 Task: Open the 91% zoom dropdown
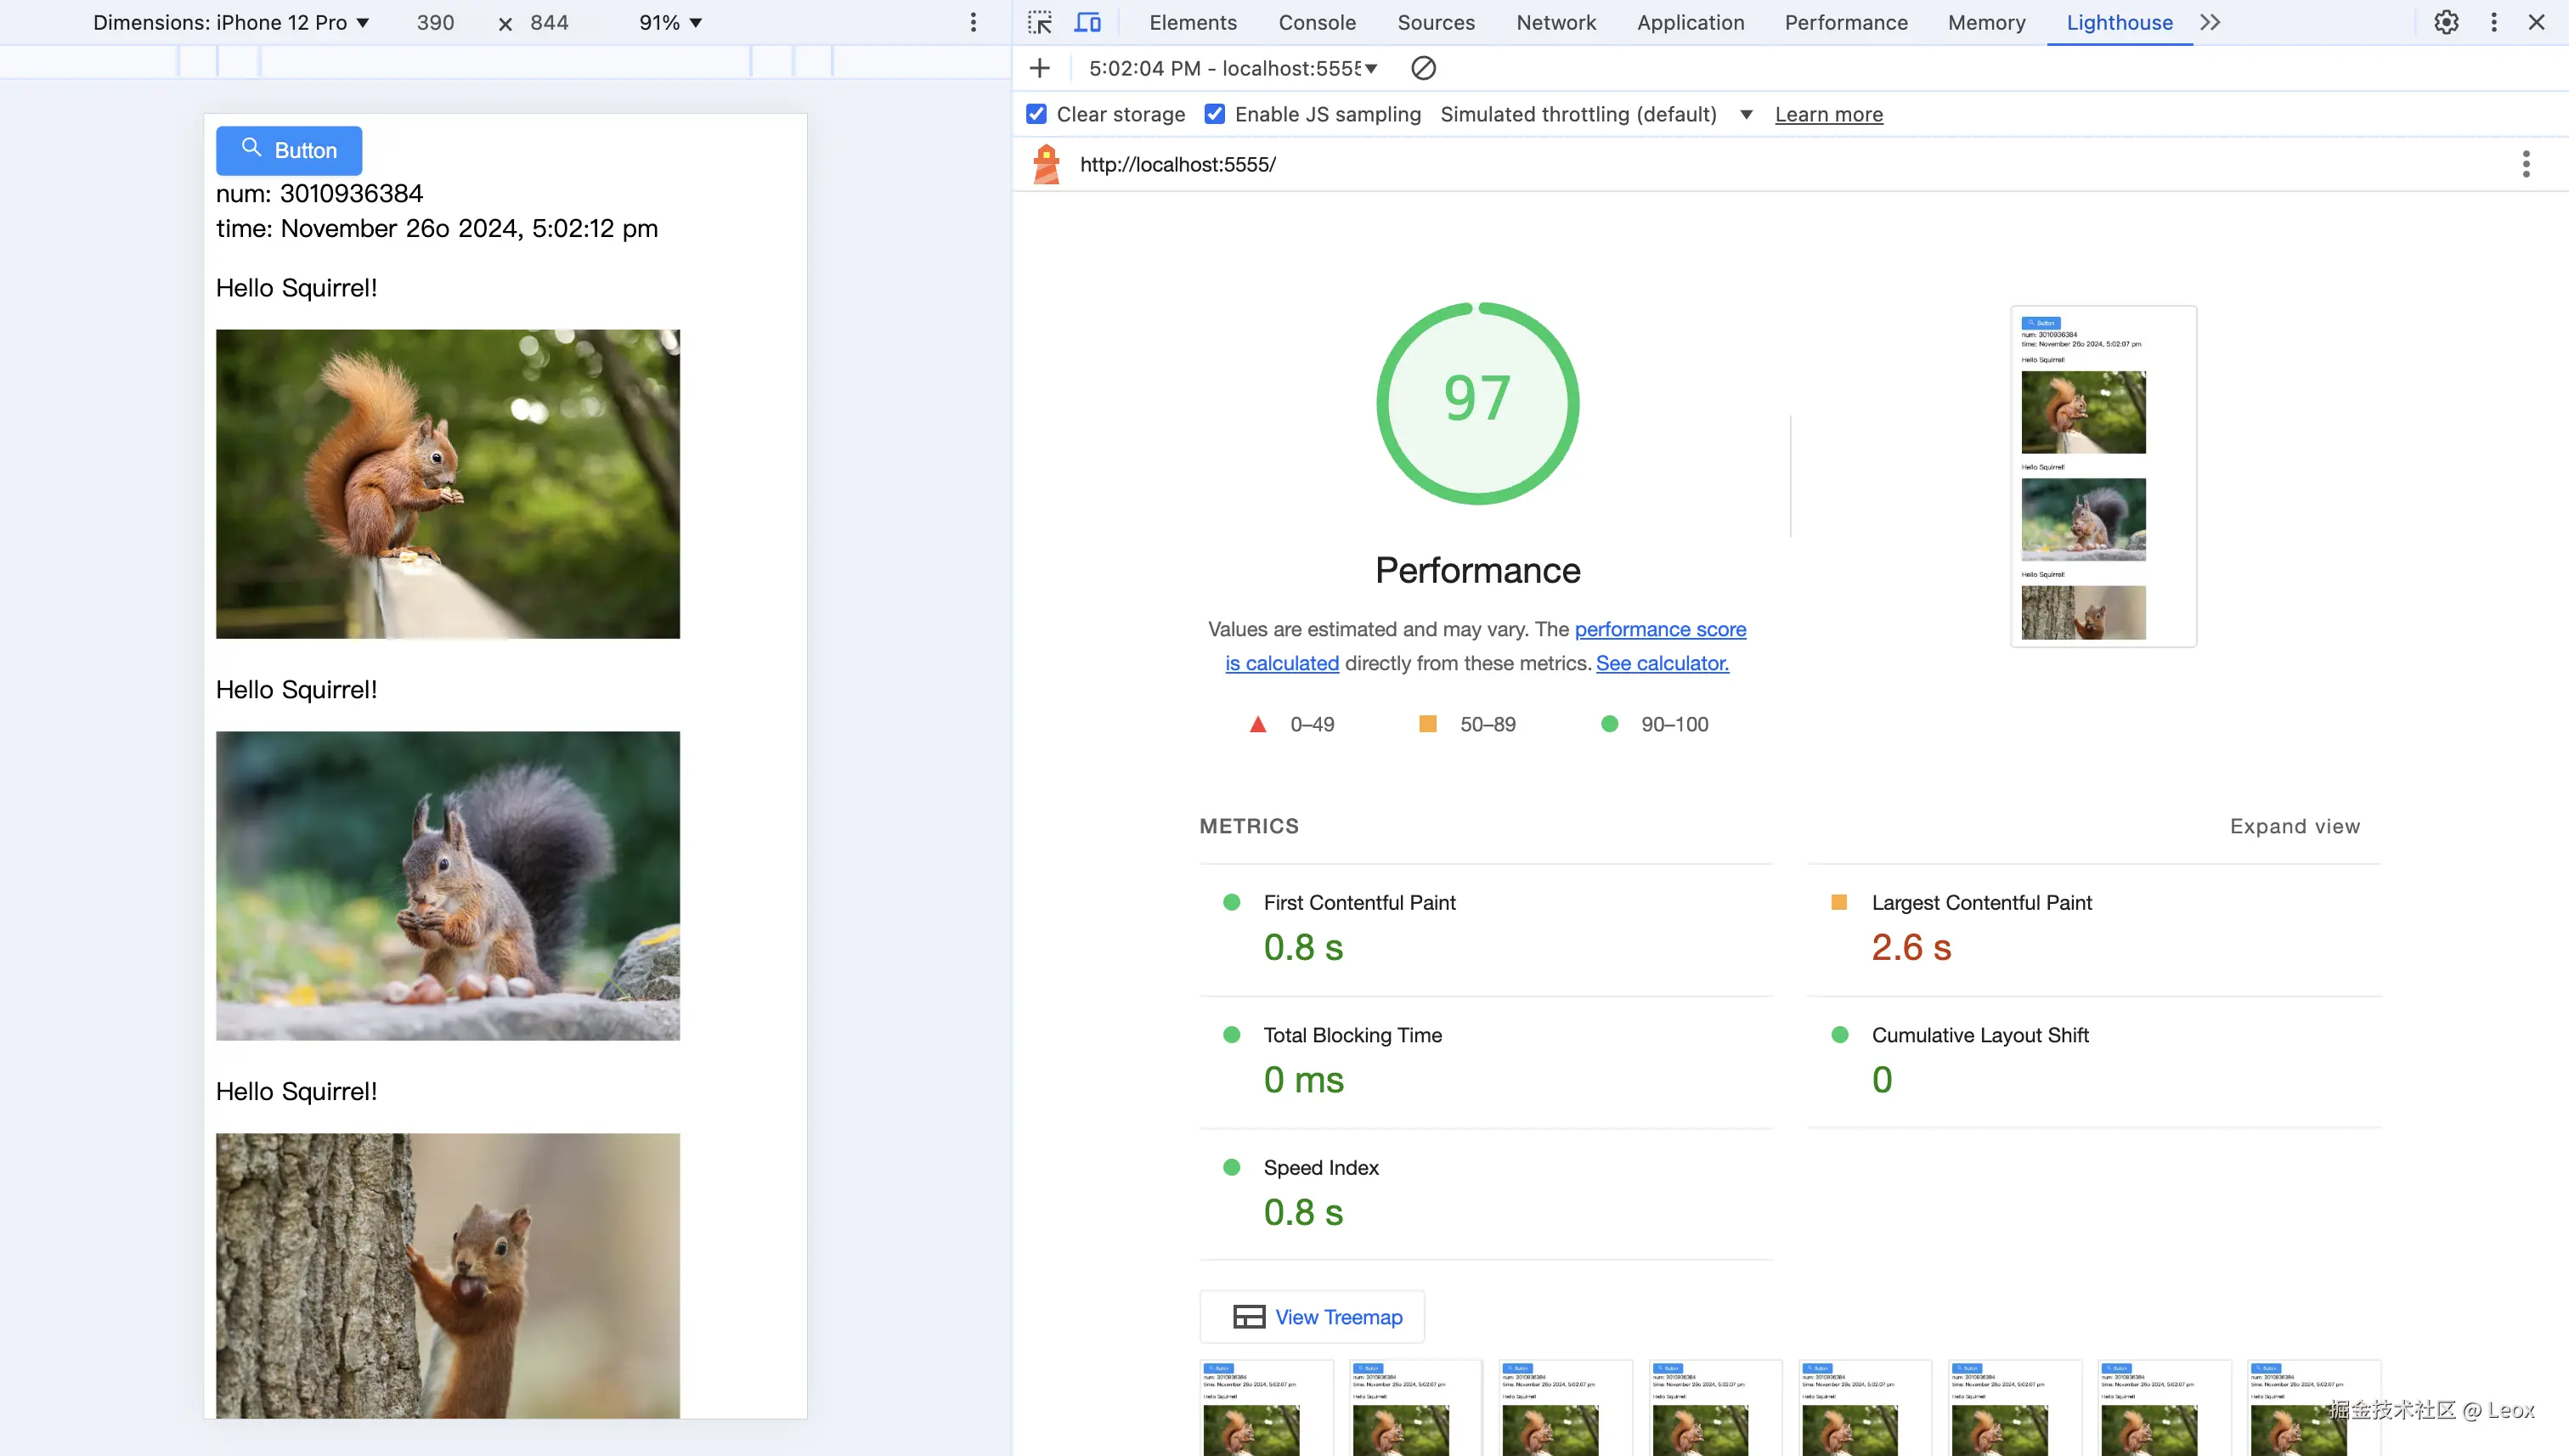click(670, 22)
